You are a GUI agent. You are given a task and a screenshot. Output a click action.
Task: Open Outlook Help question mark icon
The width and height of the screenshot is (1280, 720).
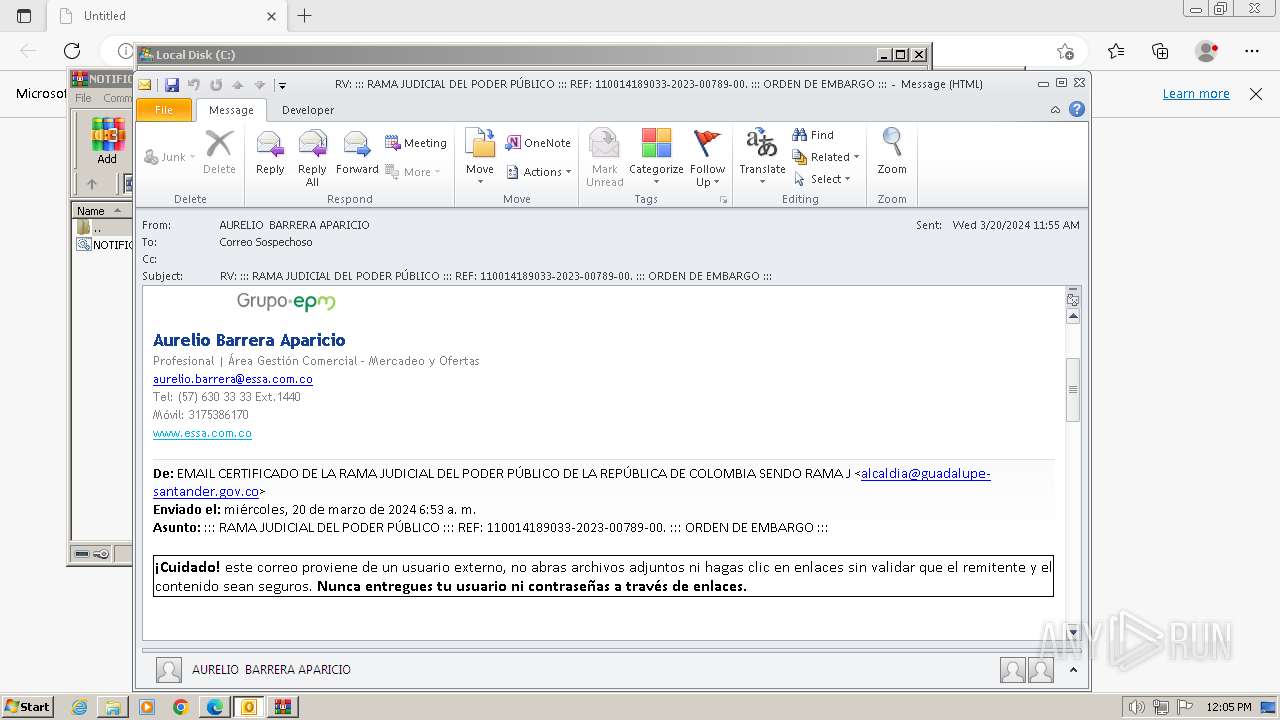tap(1077, 110)
